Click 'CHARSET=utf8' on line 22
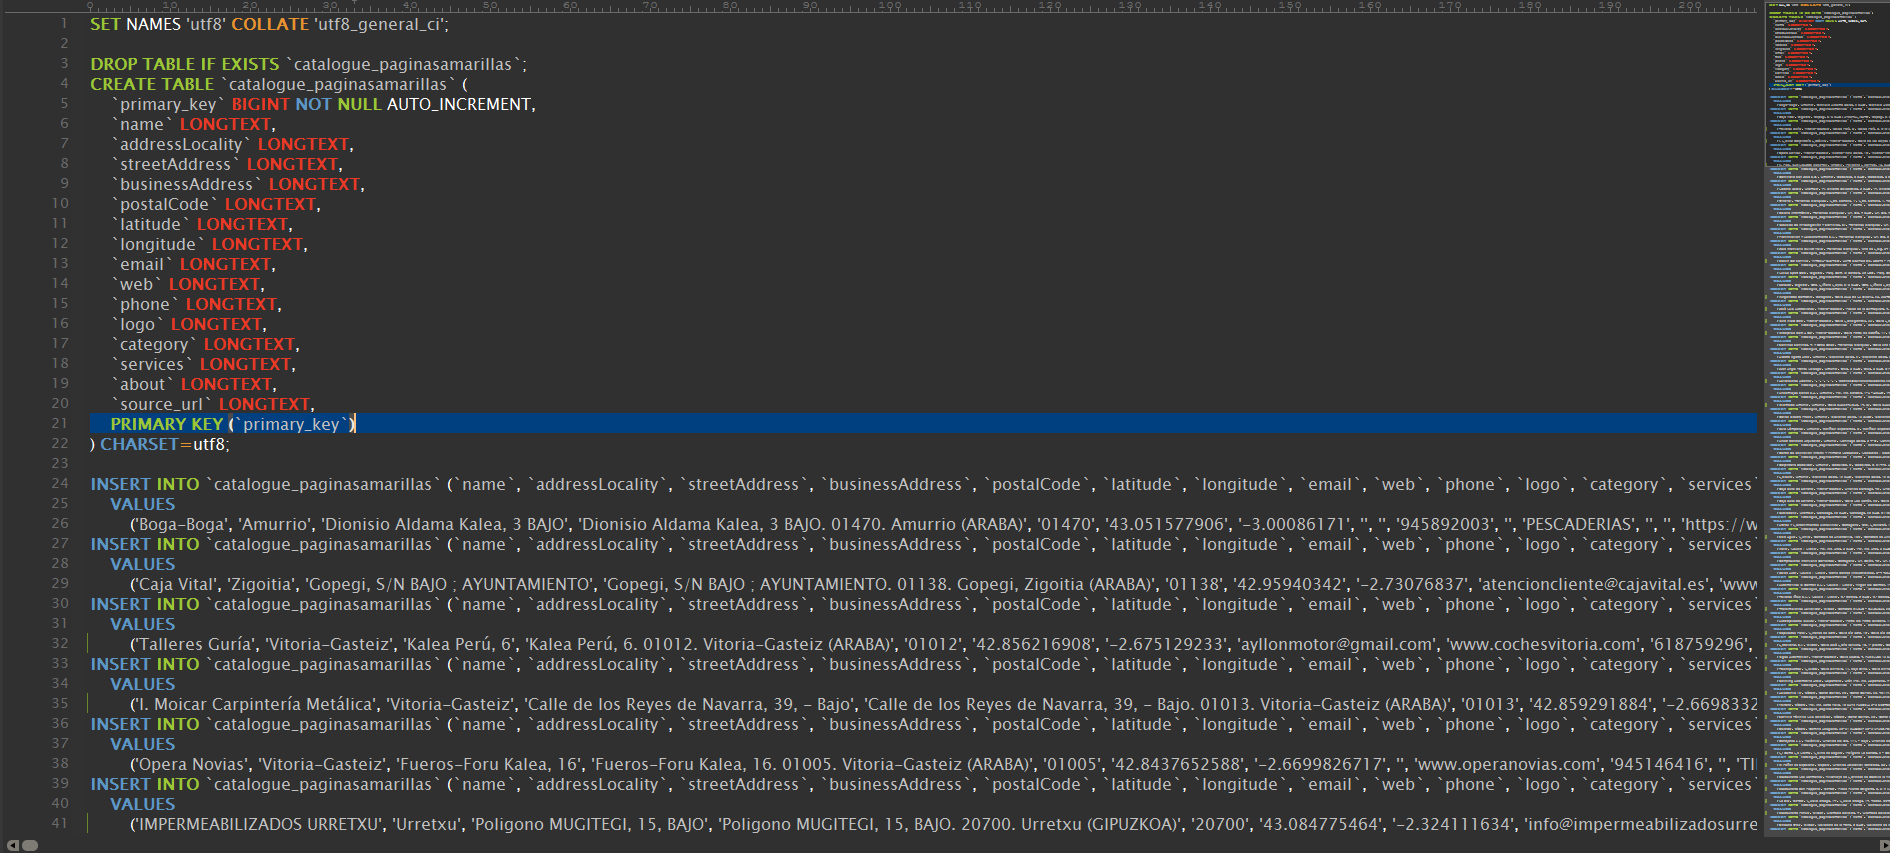The height and width of the screenshot is (853, 1890). (x=164, y=444)
